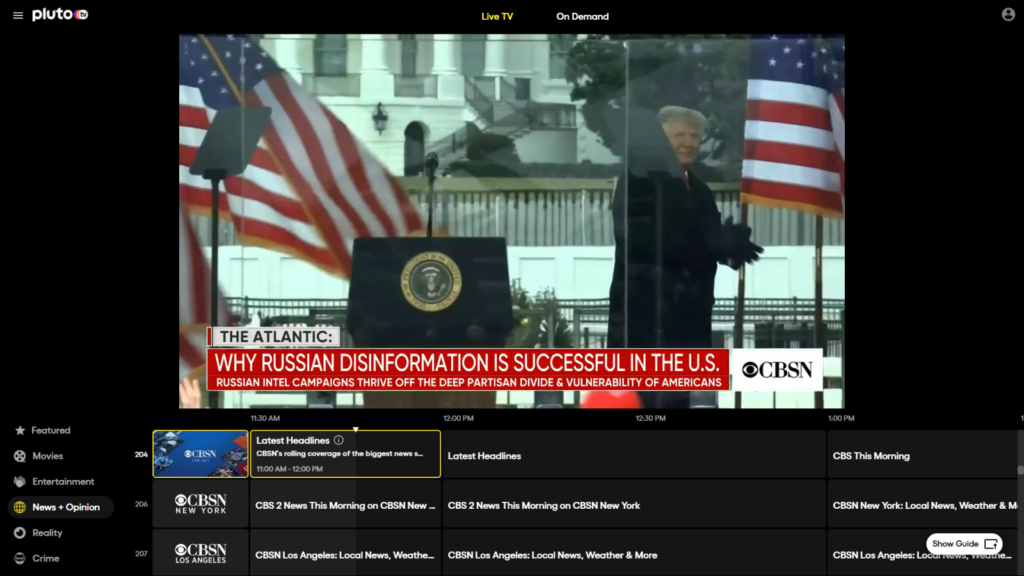This screenshot has height=576, width=1024.
Task: Click channel number 204
Action: (x=141, y=455)
